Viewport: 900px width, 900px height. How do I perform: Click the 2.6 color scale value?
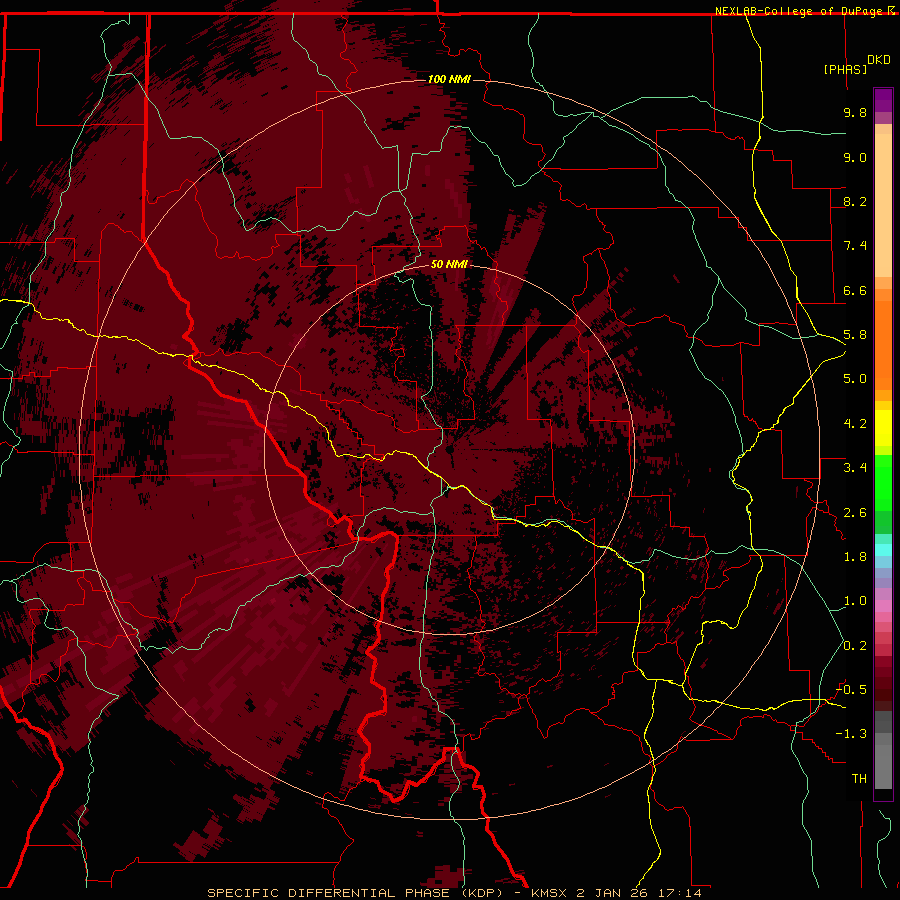click(x=855, y=513)
